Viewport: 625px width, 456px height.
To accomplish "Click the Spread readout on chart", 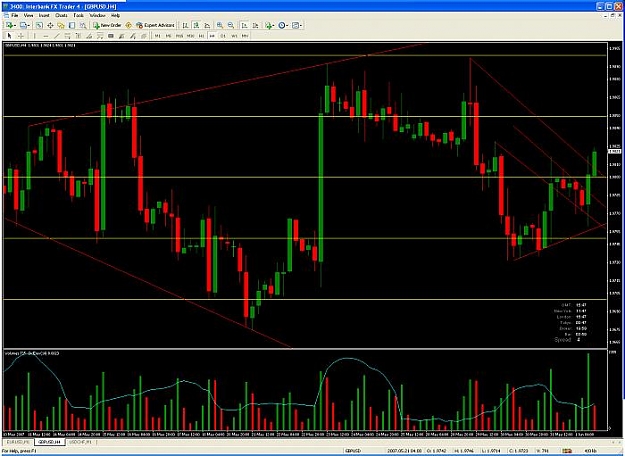I will pyautogui.click(x=567, y=340).
